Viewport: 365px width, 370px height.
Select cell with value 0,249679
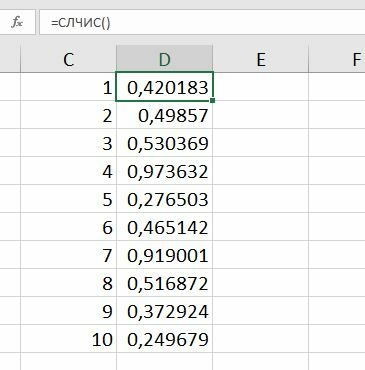[x=165, y=338]
